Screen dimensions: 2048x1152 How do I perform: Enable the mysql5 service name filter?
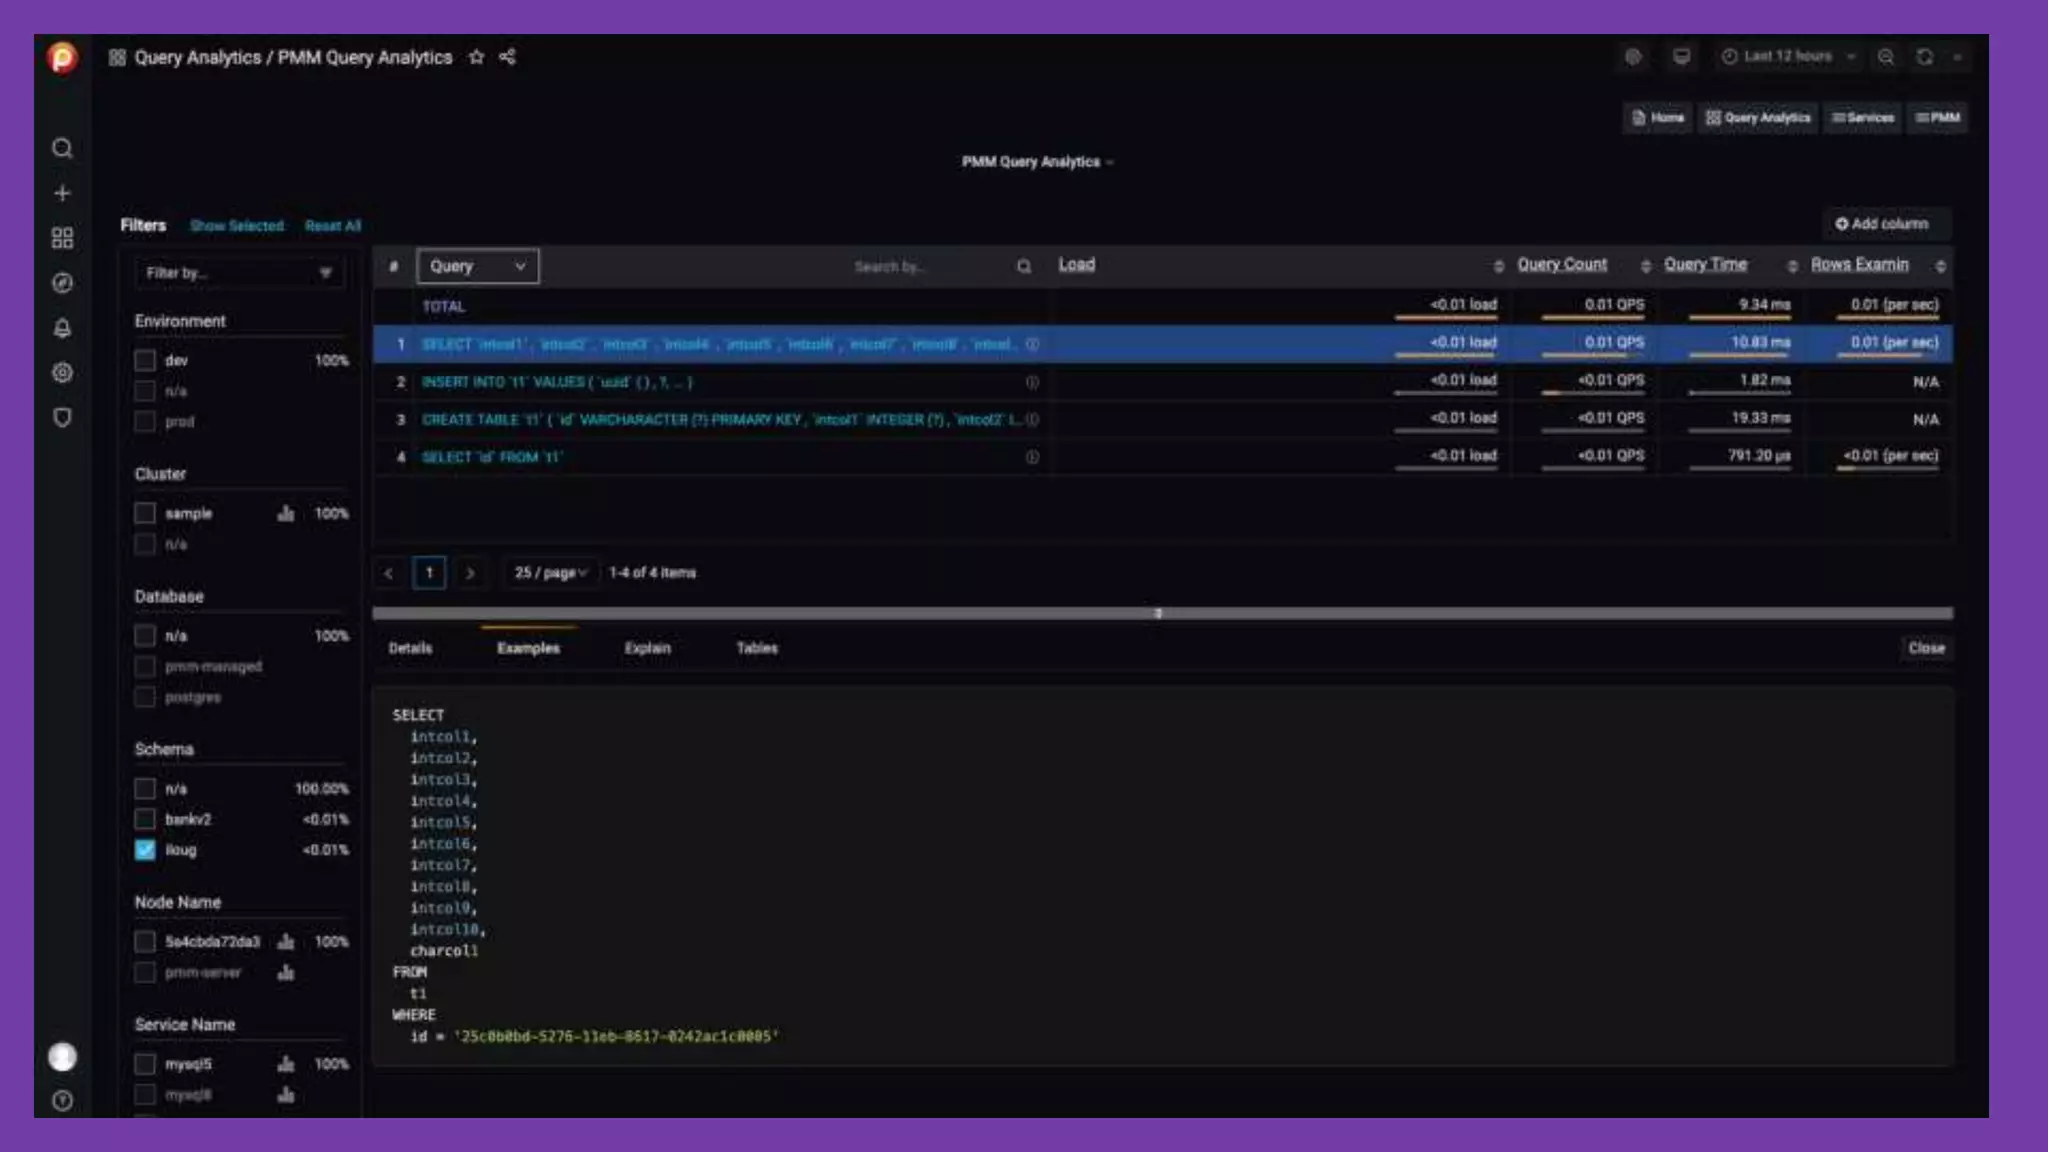(145, 1064)
